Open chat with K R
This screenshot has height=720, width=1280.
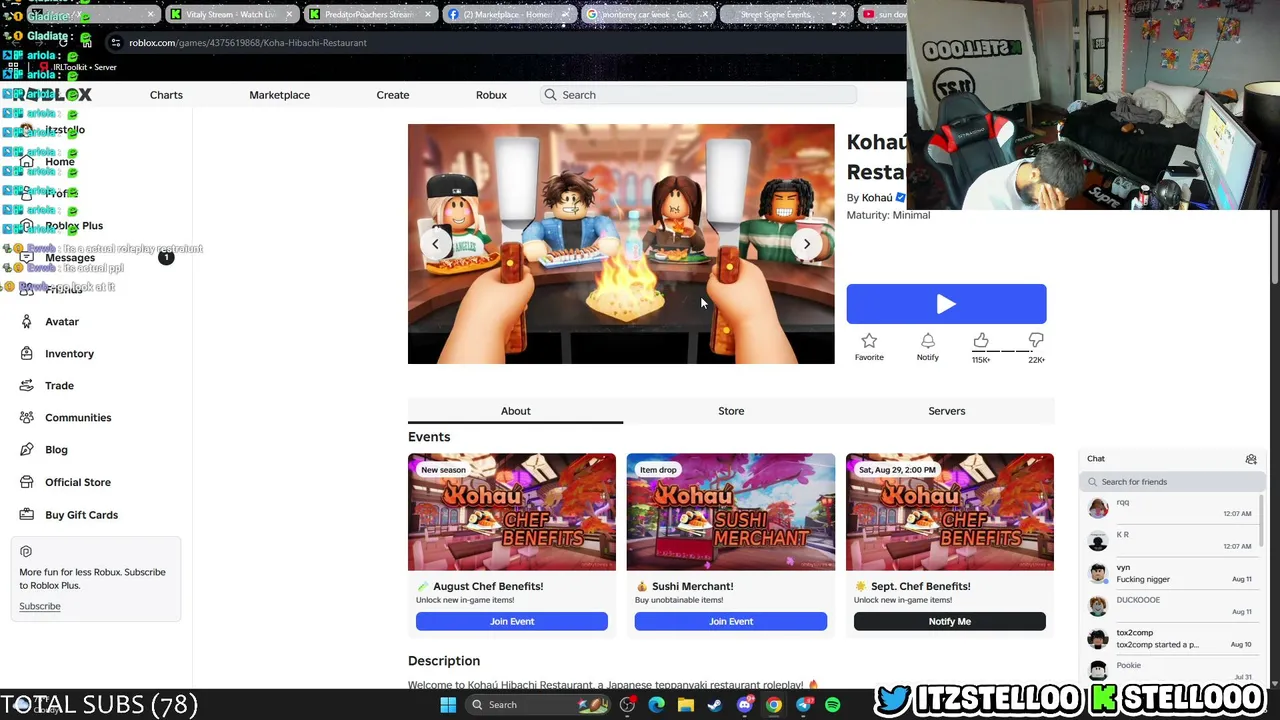[1170, 541]
